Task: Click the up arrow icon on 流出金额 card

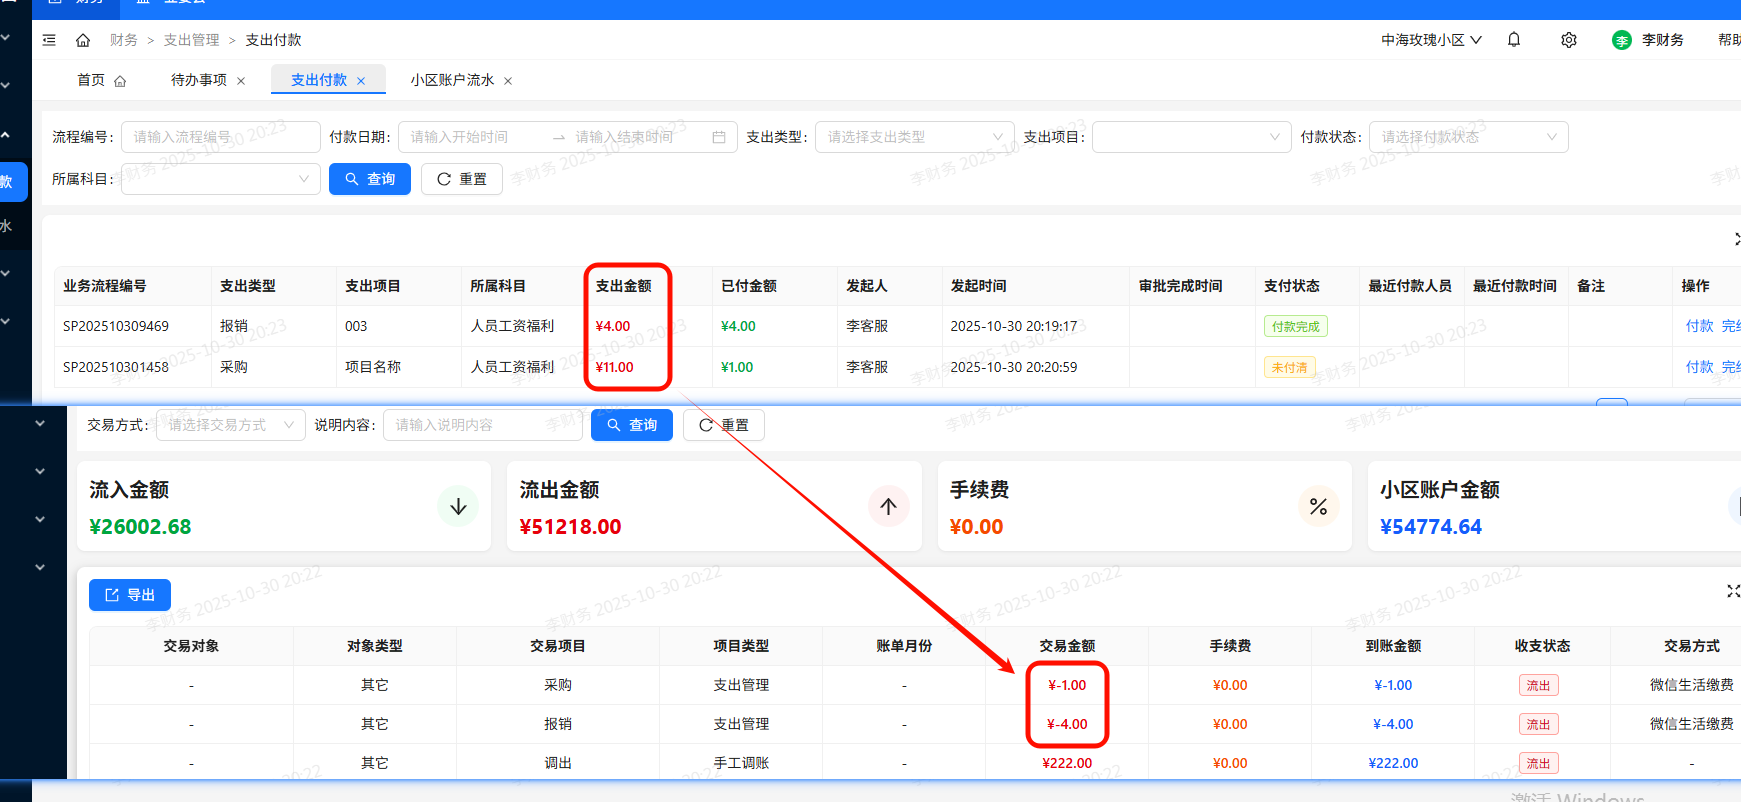Action: click(x=888, y=507)
